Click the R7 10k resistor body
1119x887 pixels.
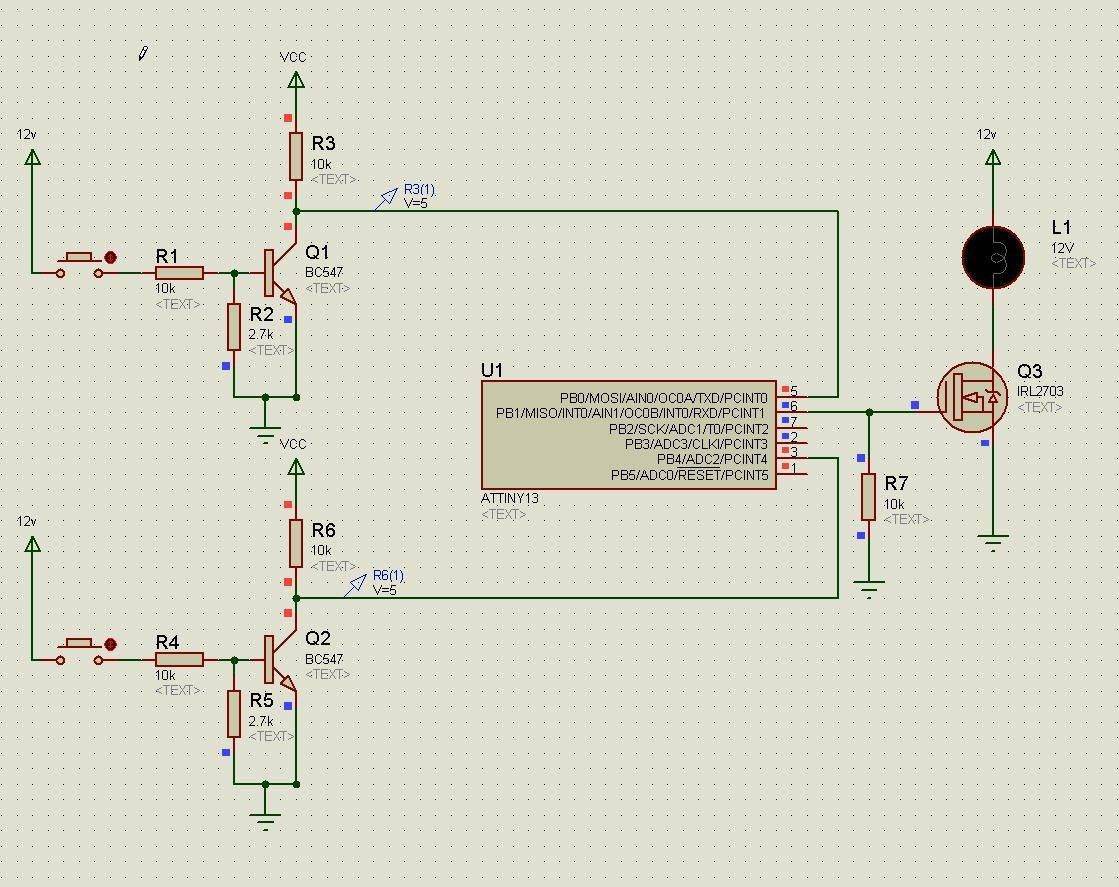click(868, 497)
